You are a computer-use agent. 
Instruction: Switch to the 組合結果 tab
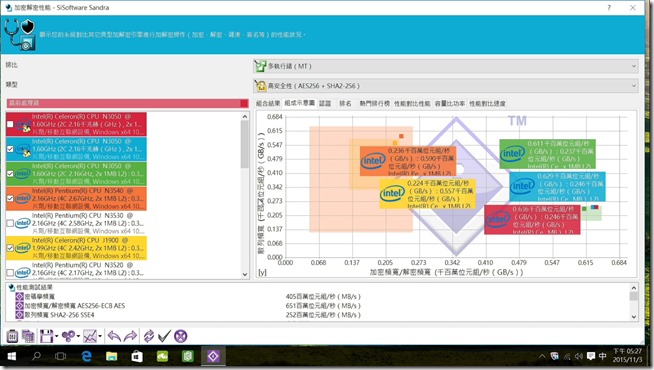point(268,103)
